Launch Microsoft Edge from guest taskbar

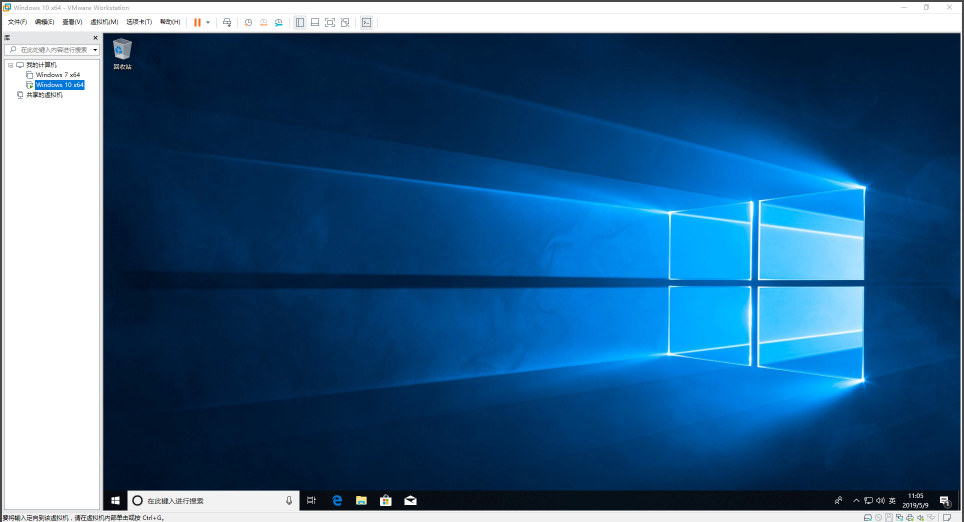click(337, 500)
